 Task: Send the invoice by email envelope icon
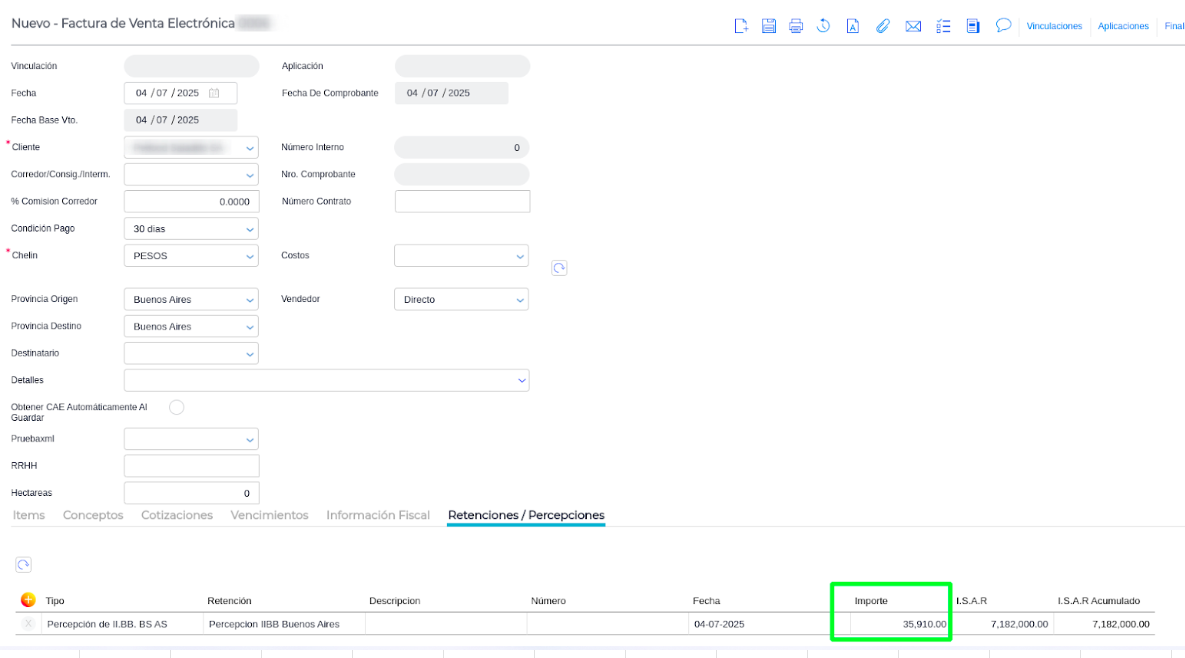(913, 26)
